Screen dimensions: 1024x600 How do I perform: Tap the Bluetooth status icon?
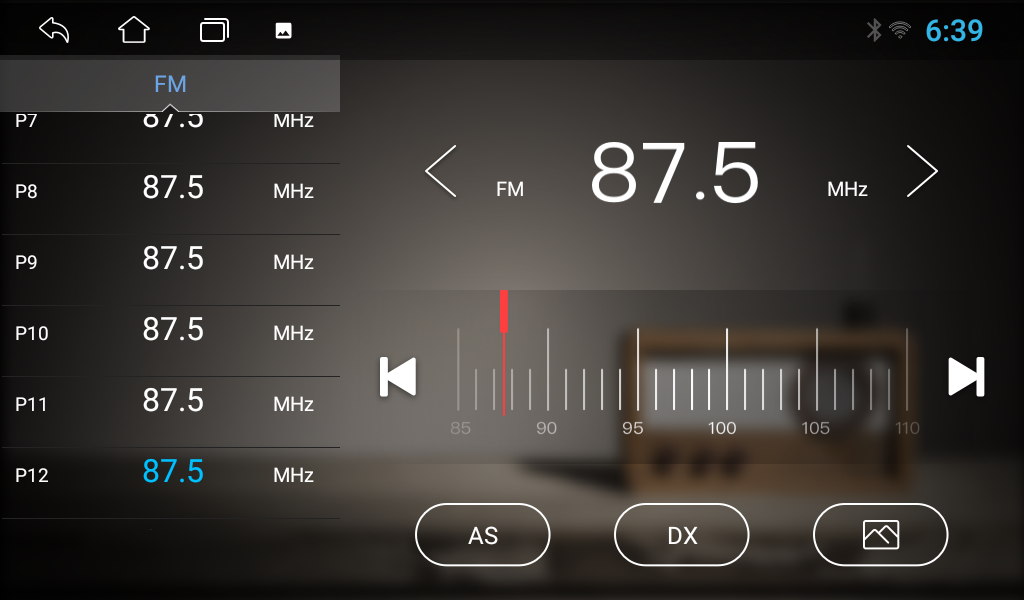874,30
